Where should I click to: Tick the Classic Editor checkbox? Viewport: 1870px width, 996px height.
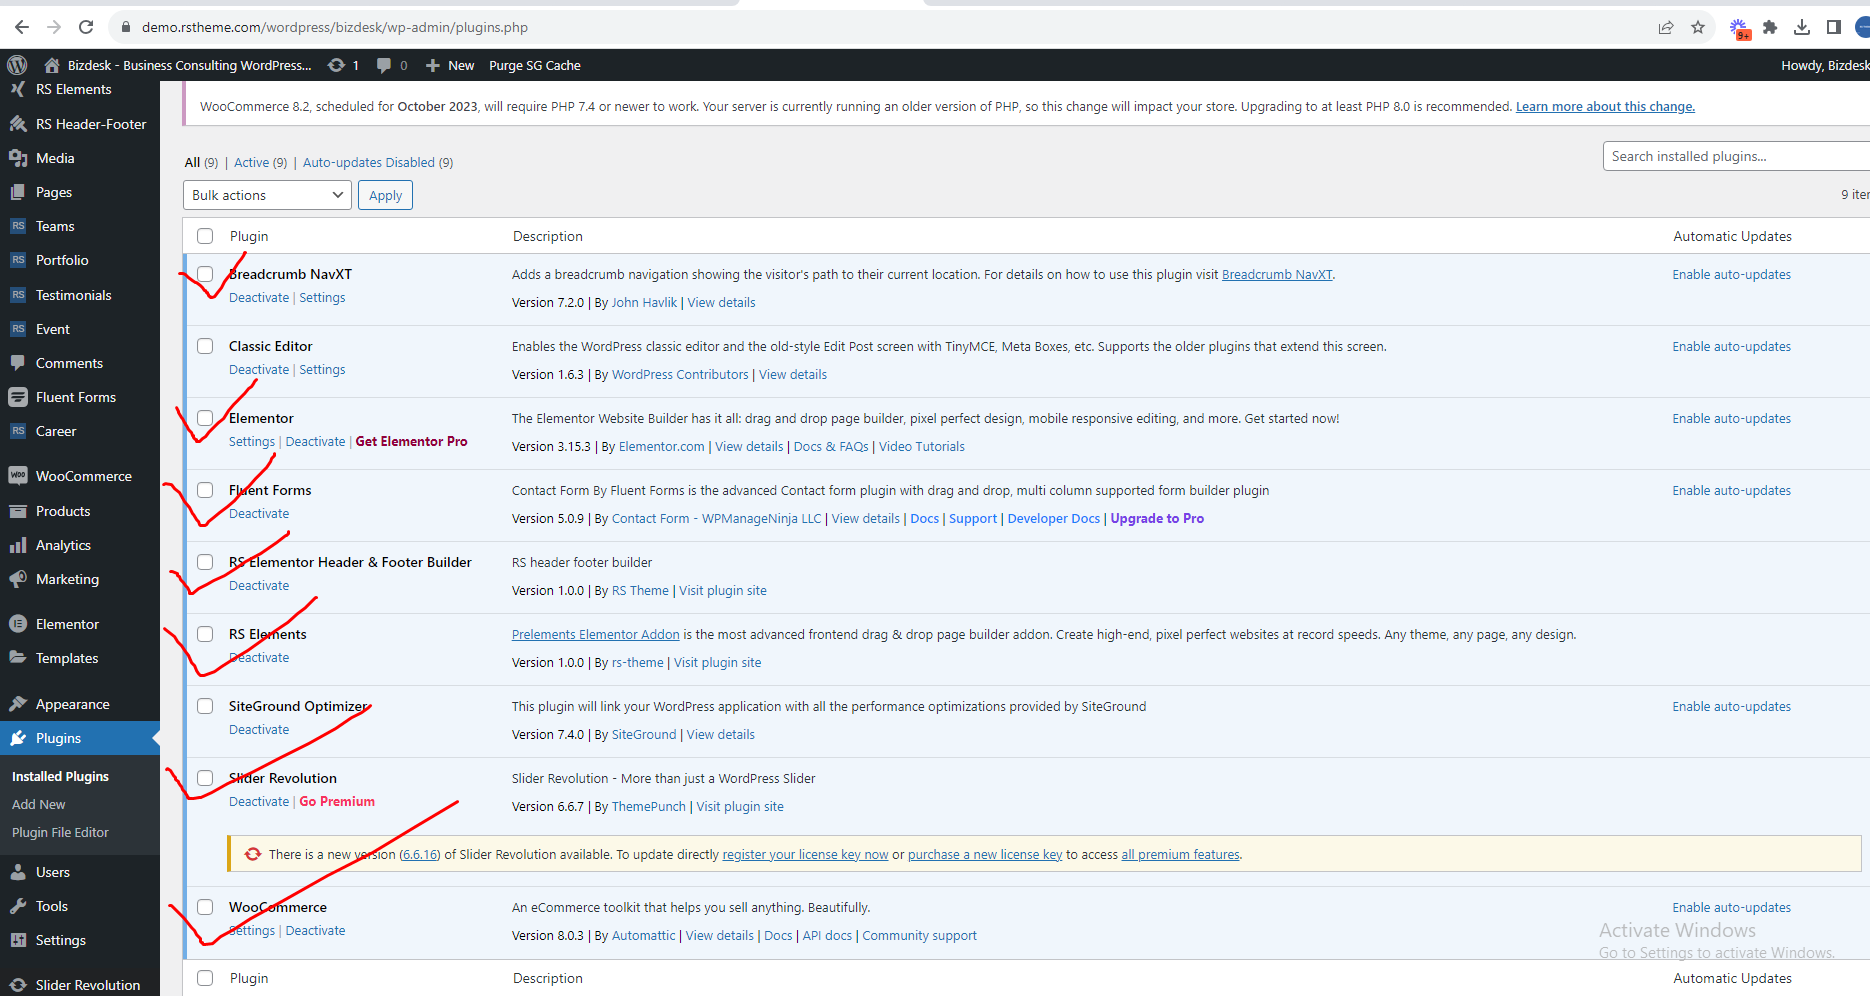point(205,346)
